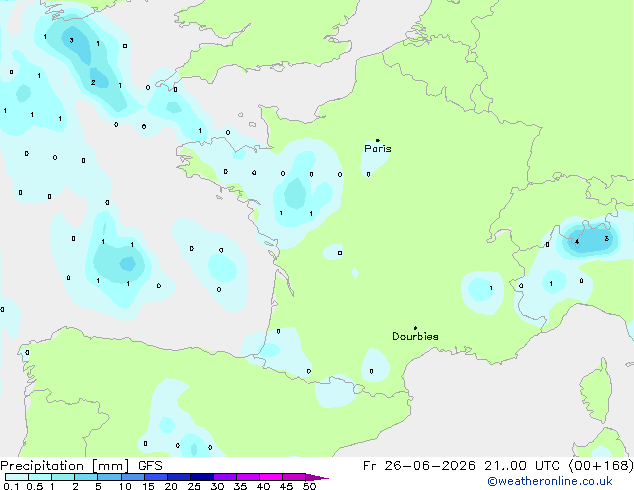
Task: Select the 10–15 mm blue legend swatch
Action: pyautogui.click(x=133, y=477)
